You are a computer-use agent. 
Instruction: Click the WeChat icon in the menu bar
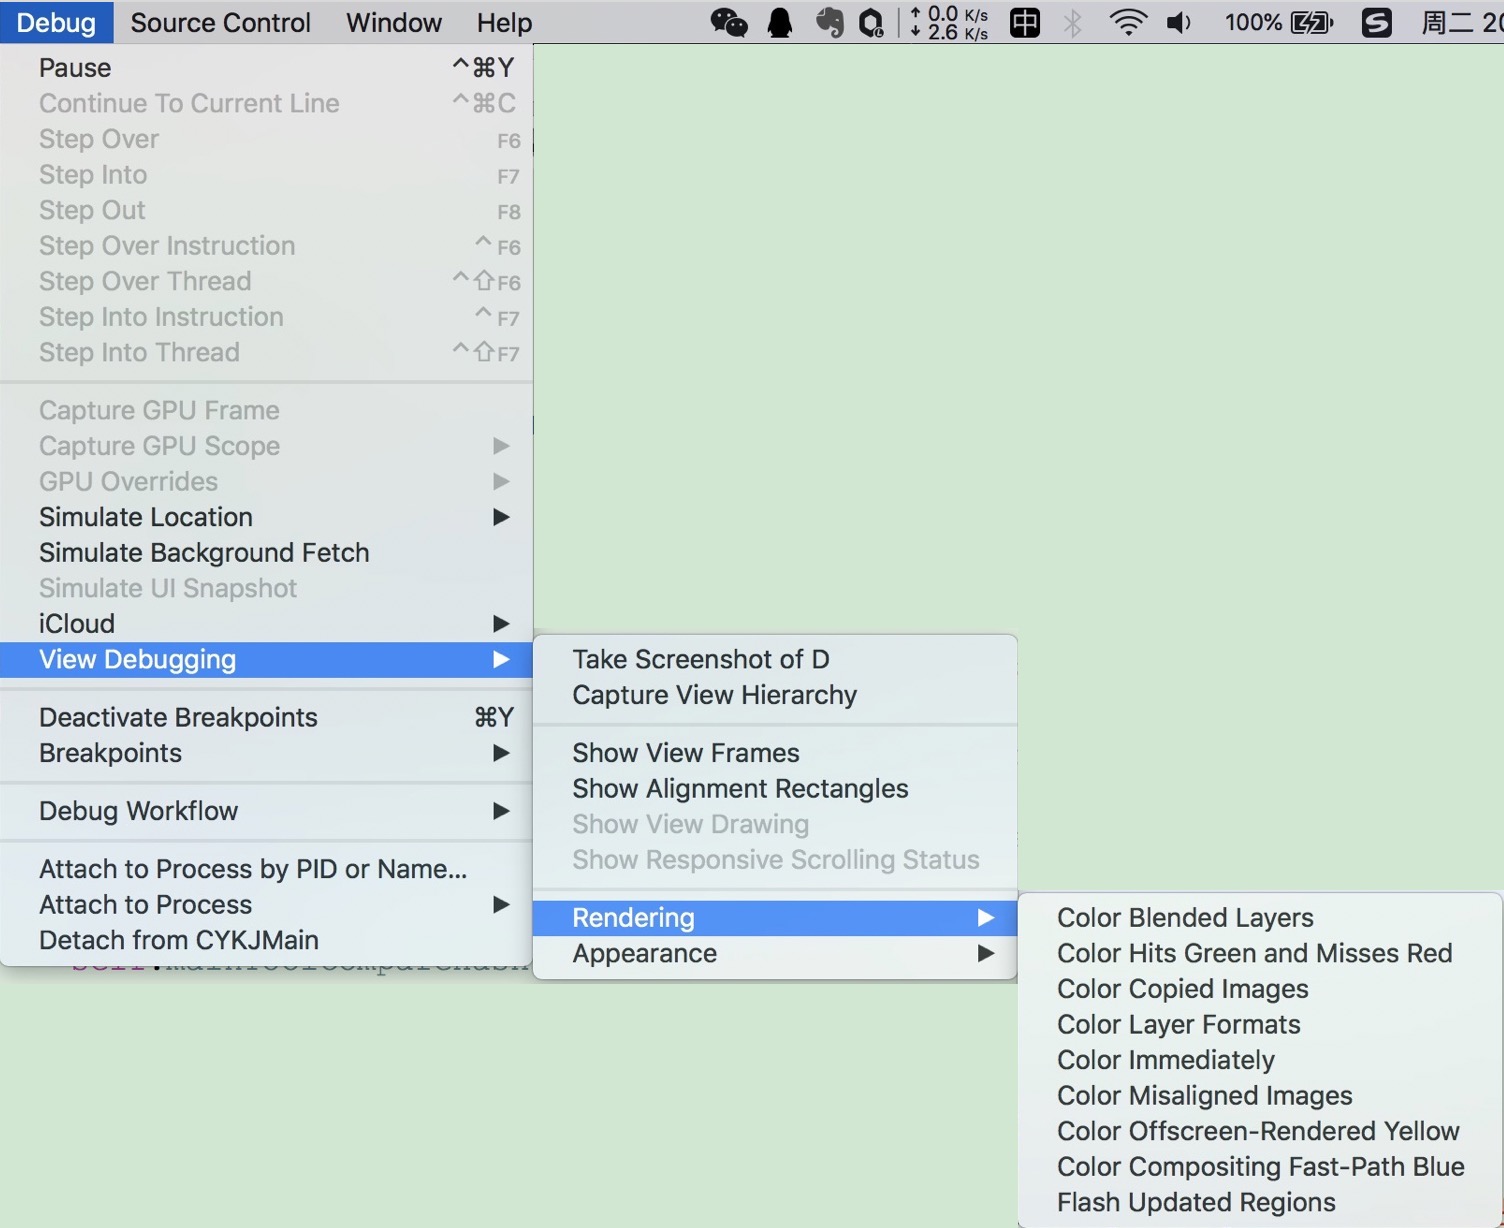[x=729, y=22]
